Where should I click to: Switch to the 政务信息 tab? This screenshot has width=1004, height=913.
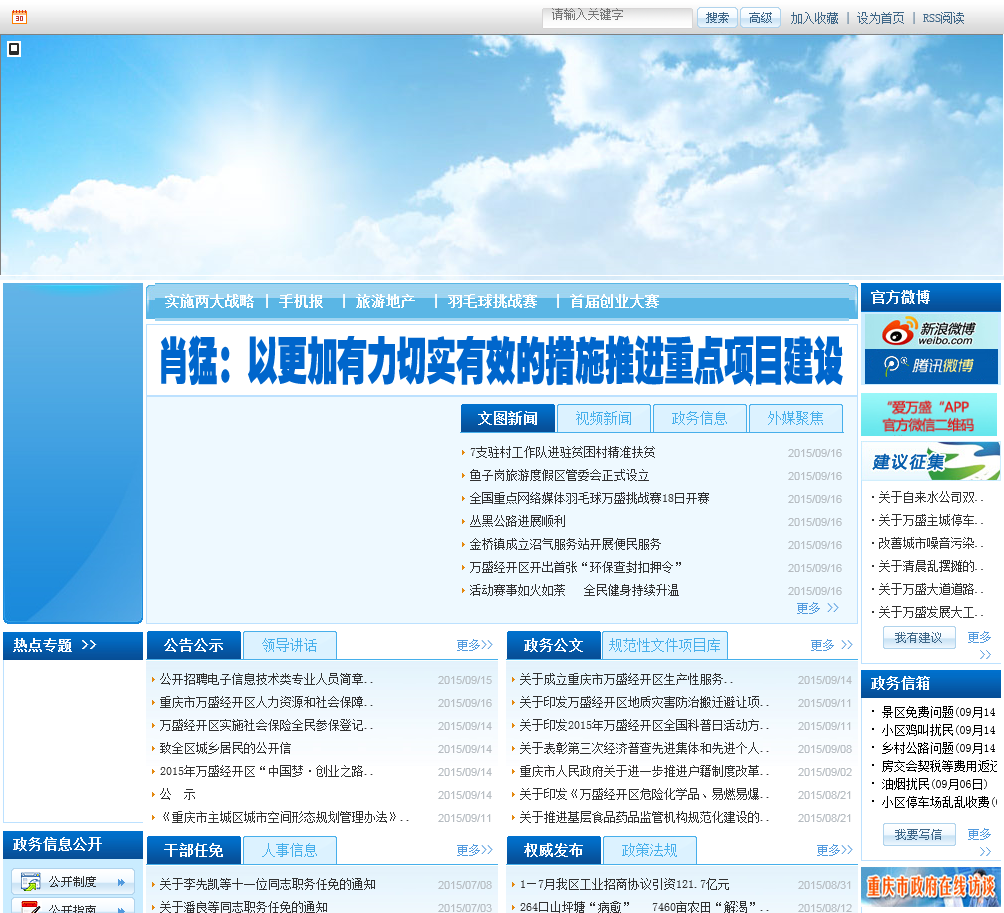point(699,418)
